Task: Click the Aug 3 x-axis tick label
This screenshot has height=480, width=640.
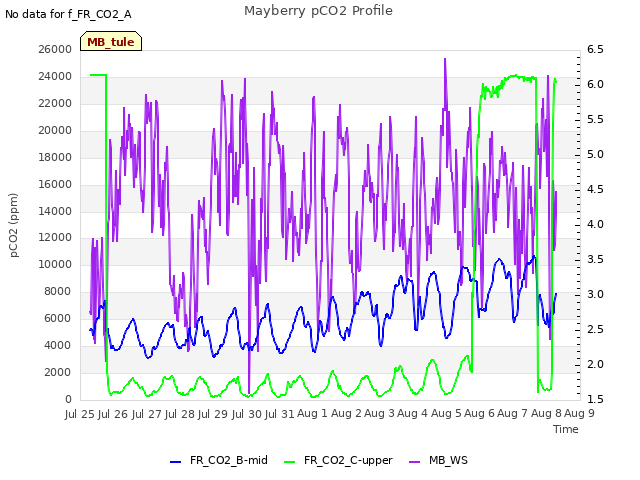Action: [379, 413]
